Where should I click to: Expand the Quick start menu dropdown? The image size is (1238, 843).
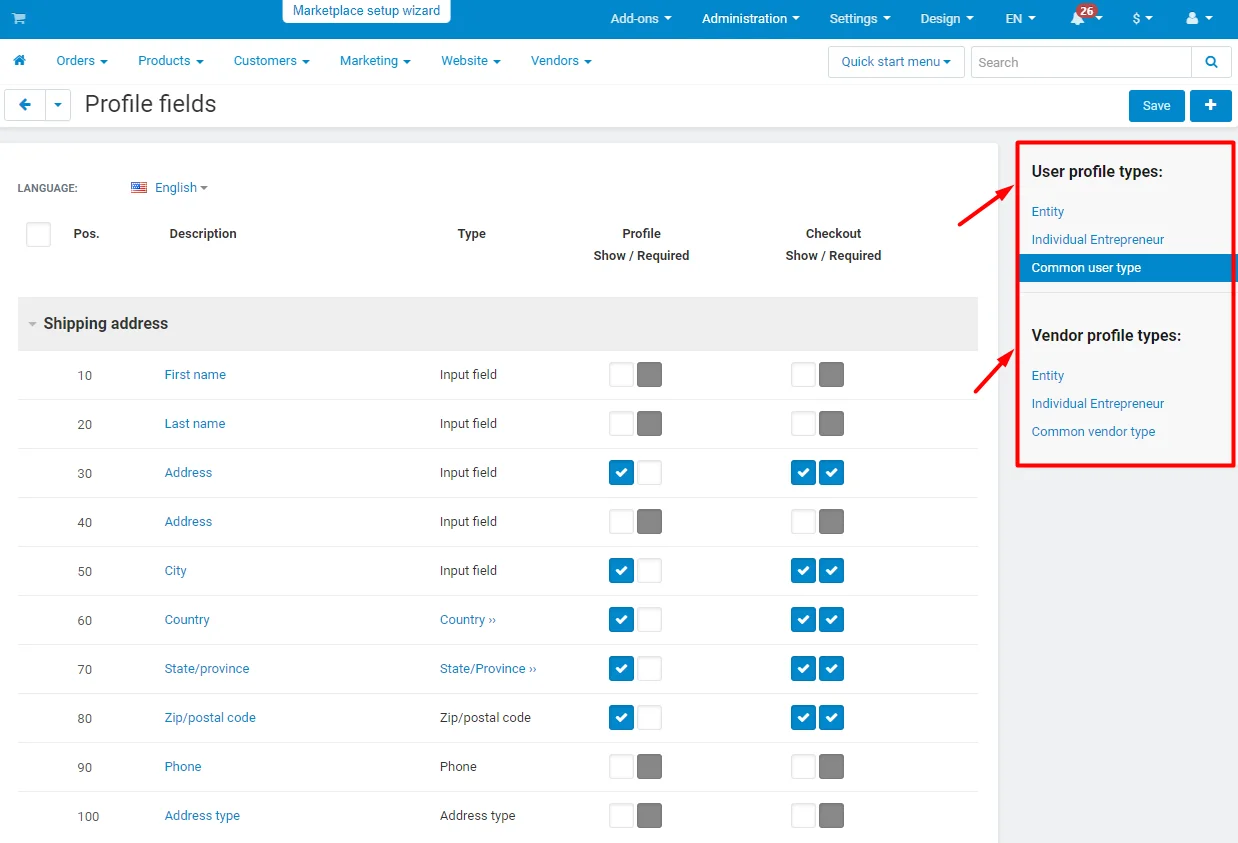(895, 62)
